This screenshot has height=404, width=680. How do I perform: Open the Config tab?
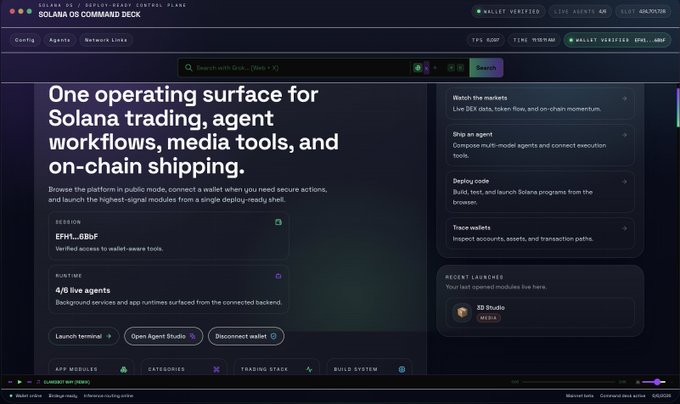[25, 40]
